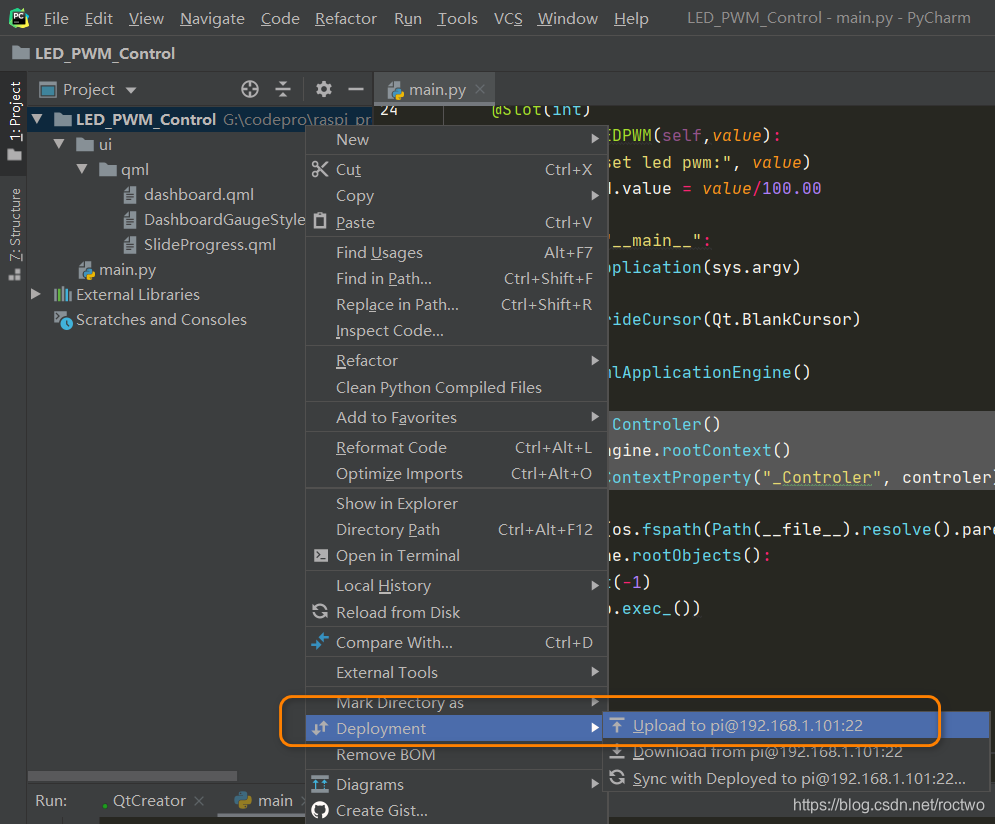
Task: Hide the Project panel with minus icon
Action: [356, 89]
